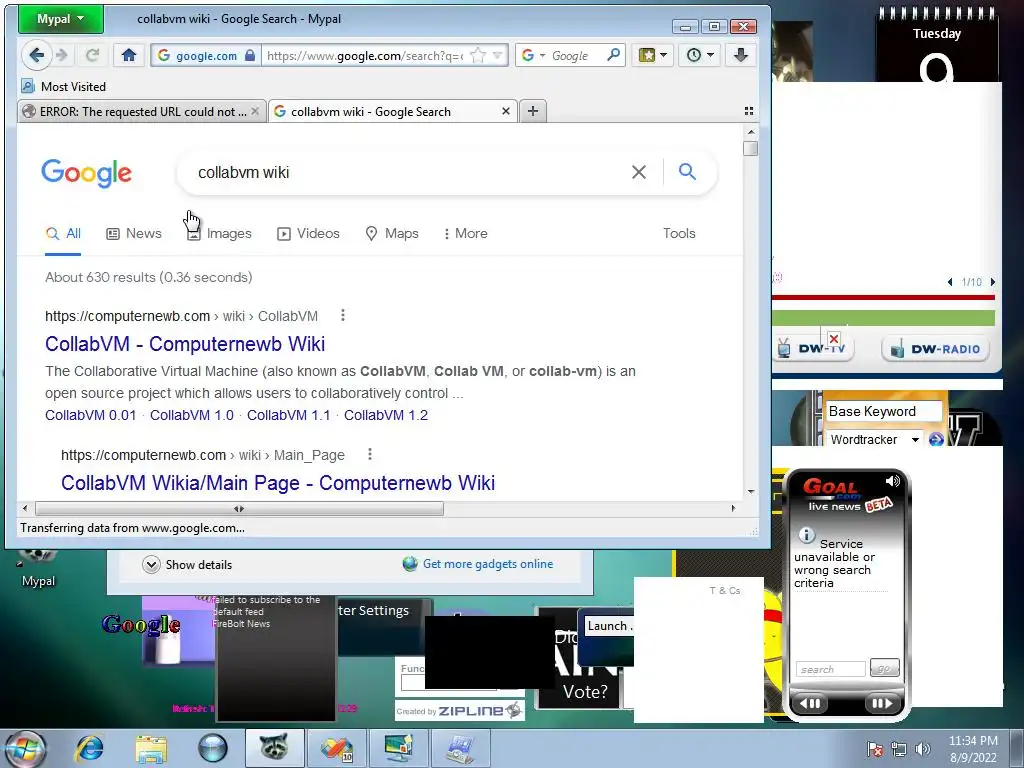Screen dimensions: 1024x768
Task: Click the forward navigation arrow
Action: [62, 56]
